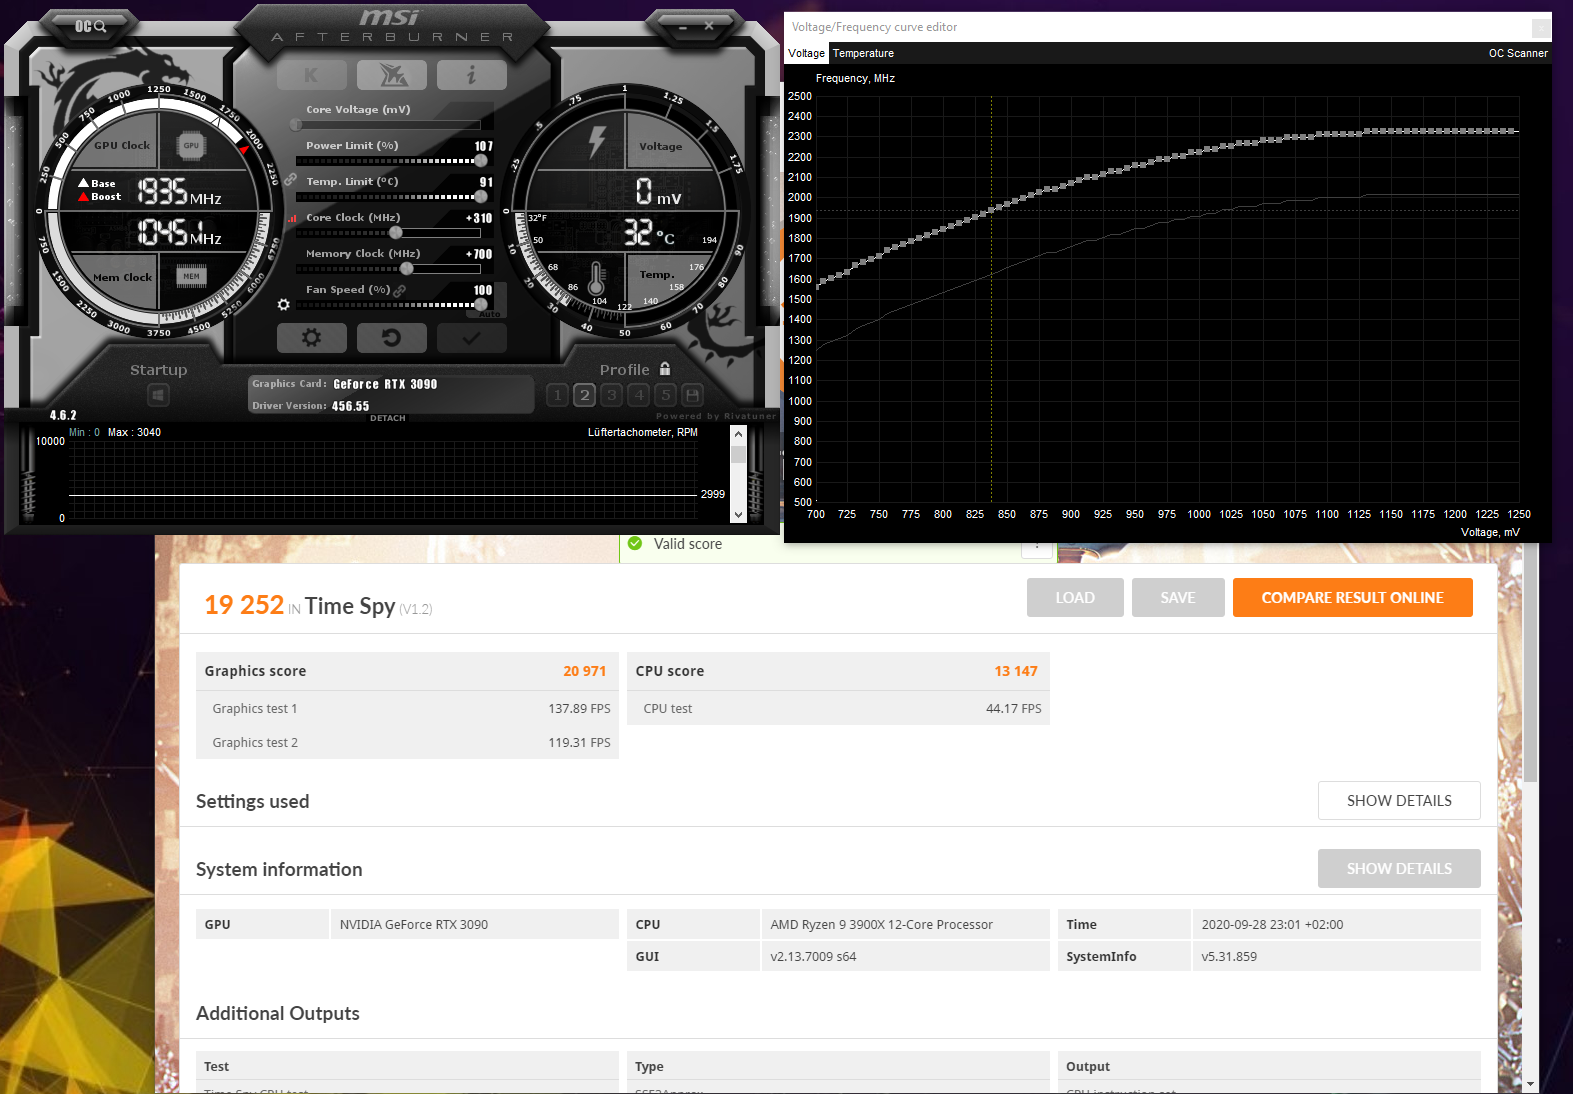1573x1094 pixels.
Task: Click AMD Ryzen 9 3900X CPU value
Action: point(882,925)
